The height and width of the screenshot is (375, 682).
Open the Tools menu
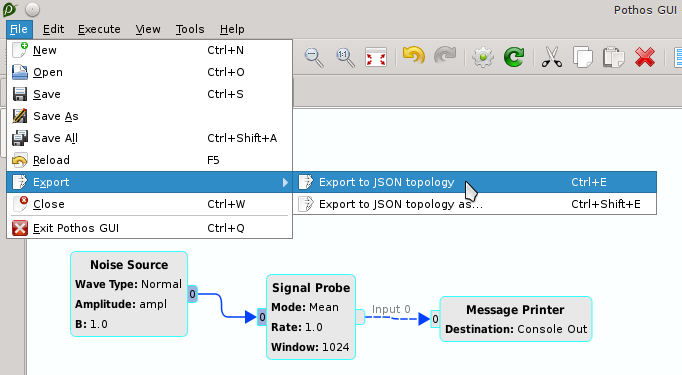click(x=190, y=29)
